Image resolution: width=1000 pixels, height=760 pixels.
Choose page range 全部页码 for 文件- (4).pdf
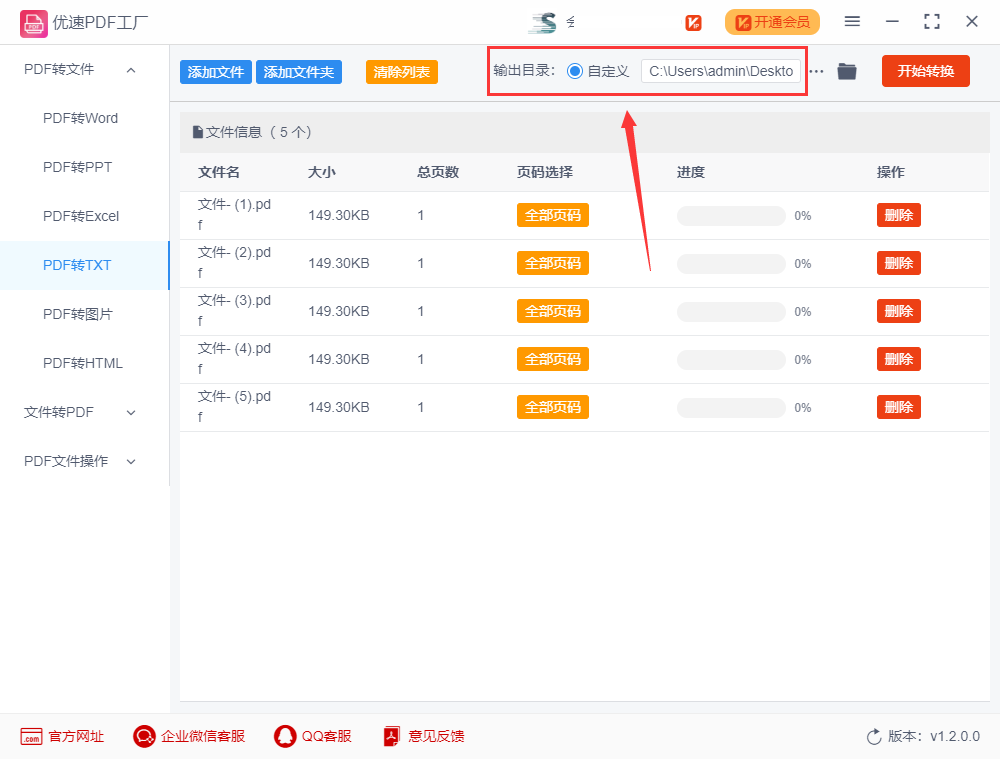pyautogui.click(x=553, y=359)
